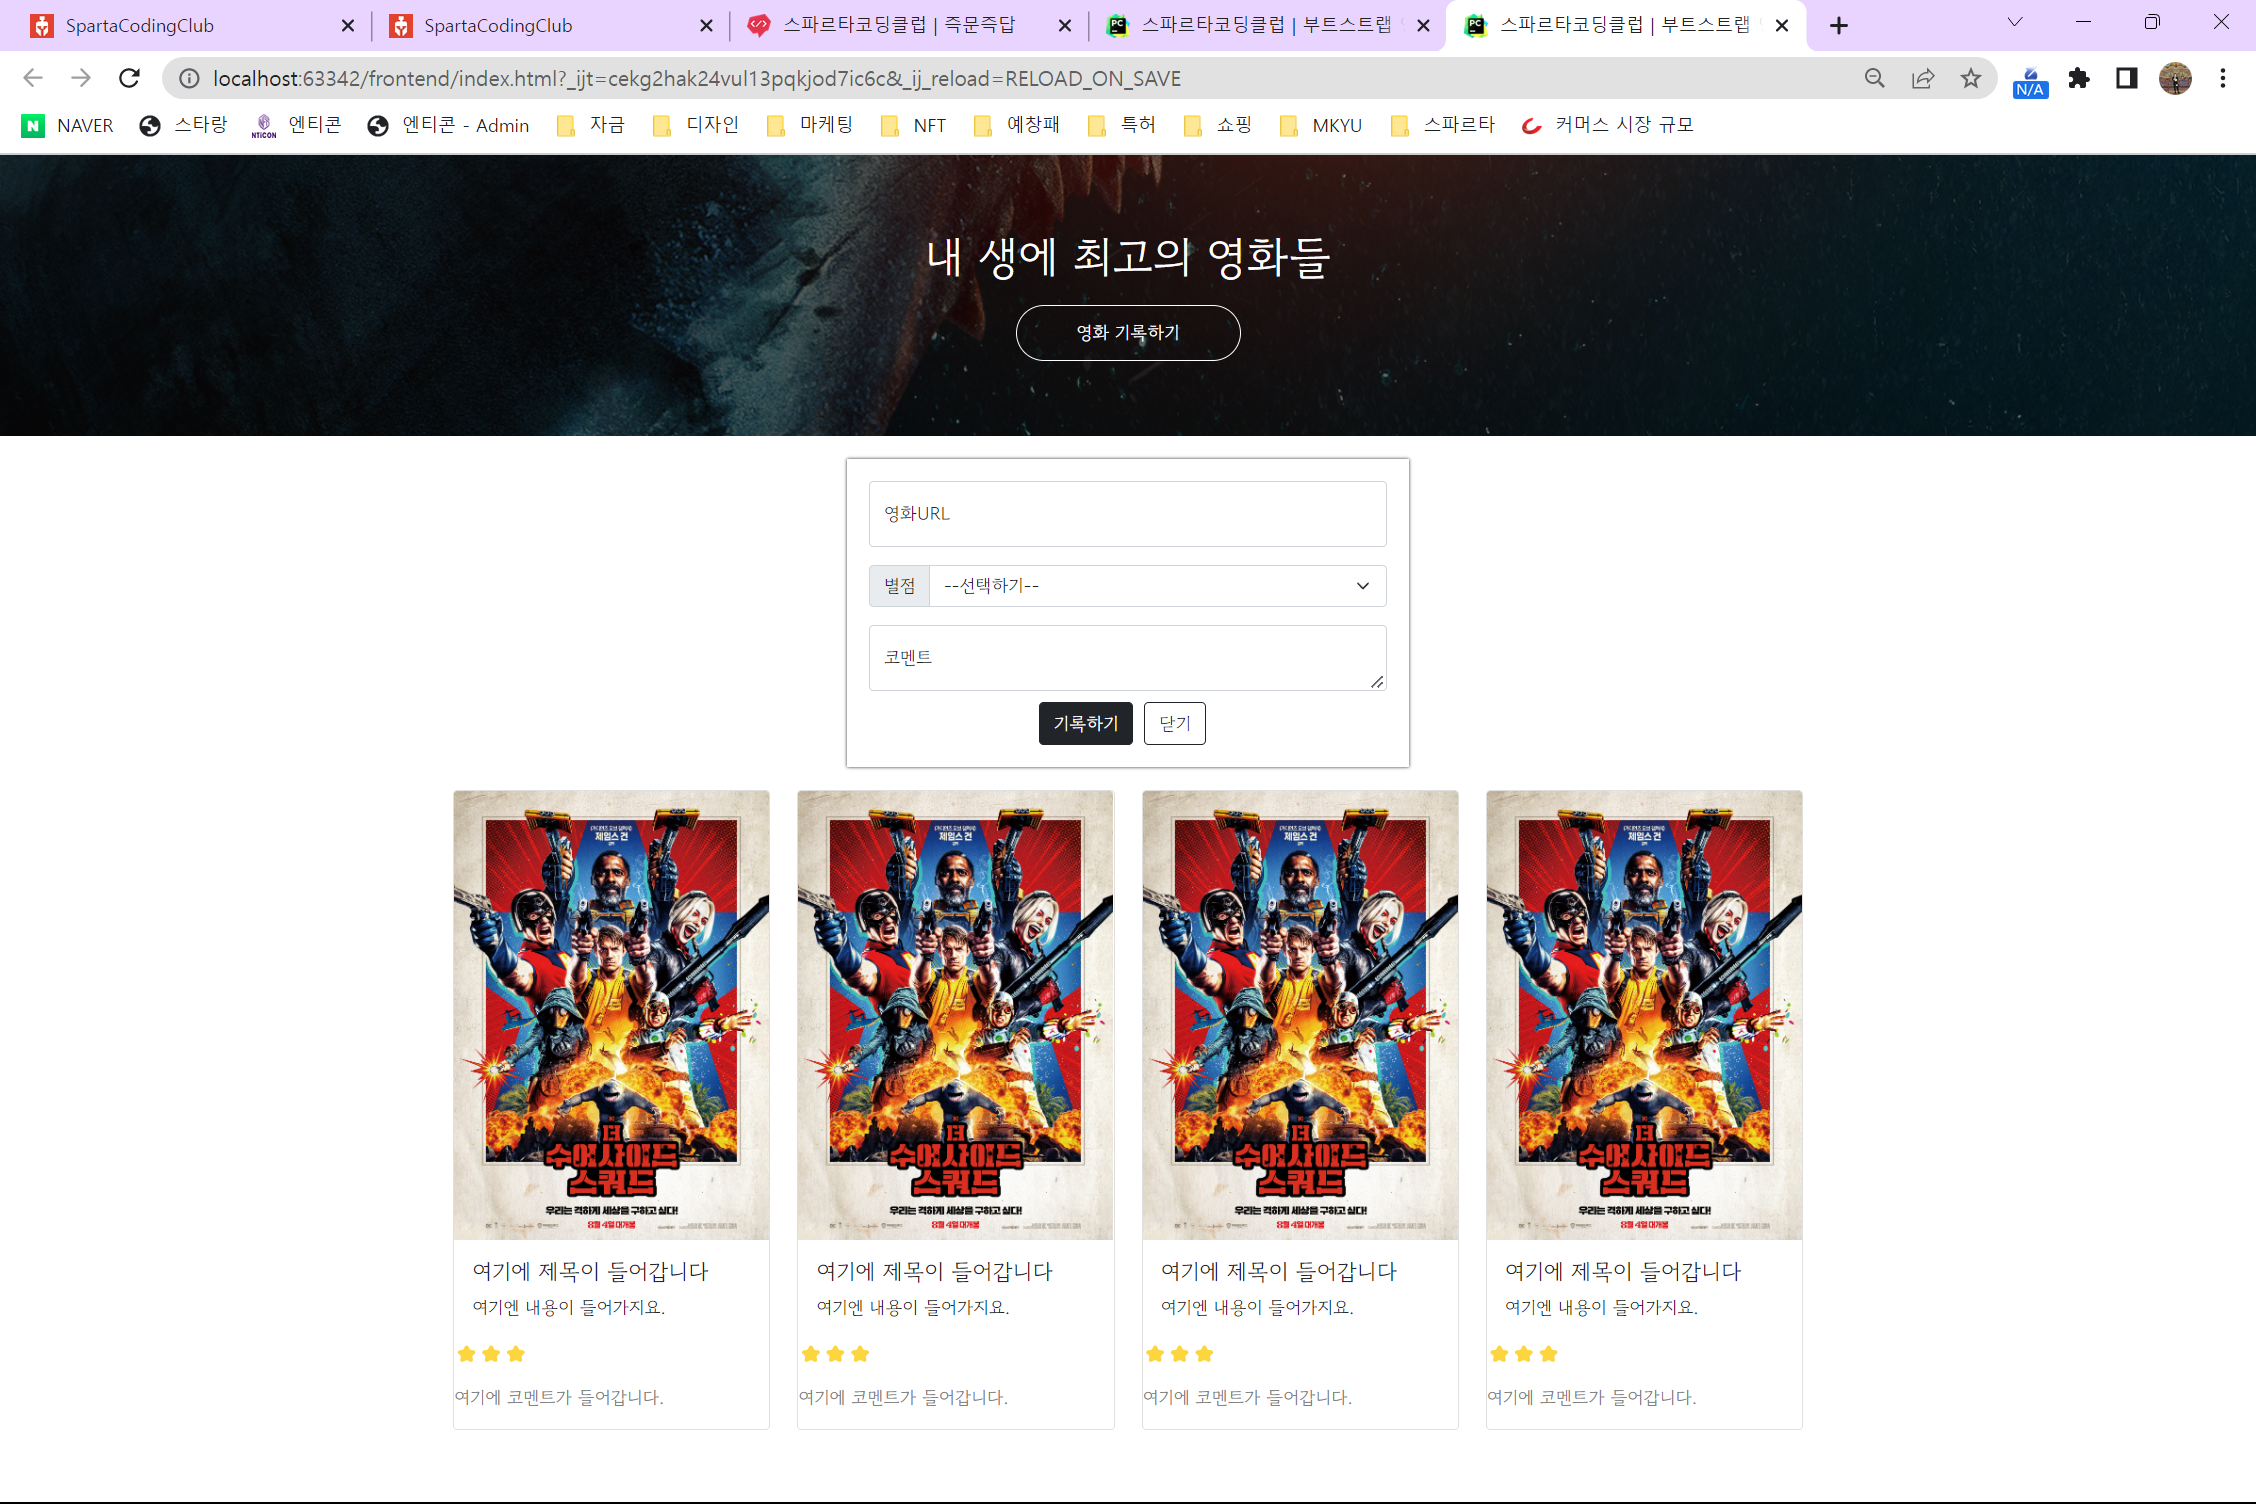The width and height of the screenshot is (2256, 1504).
Task: Click the third movie poster thumbnail
Action: click(x=1300, y=1015)
